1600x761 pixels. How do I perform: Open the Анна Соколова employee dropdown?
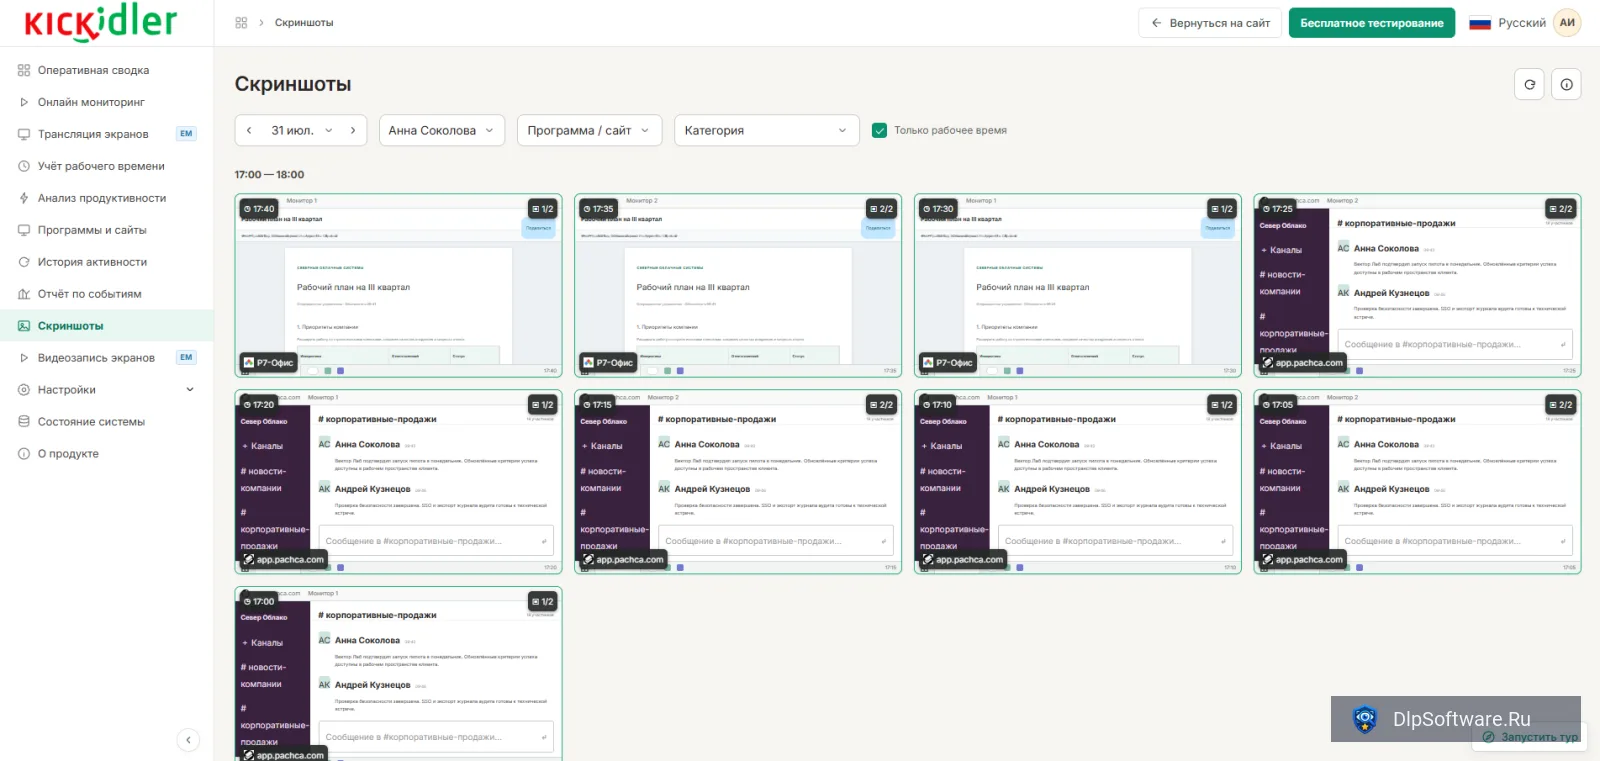[x=441, y=131]
